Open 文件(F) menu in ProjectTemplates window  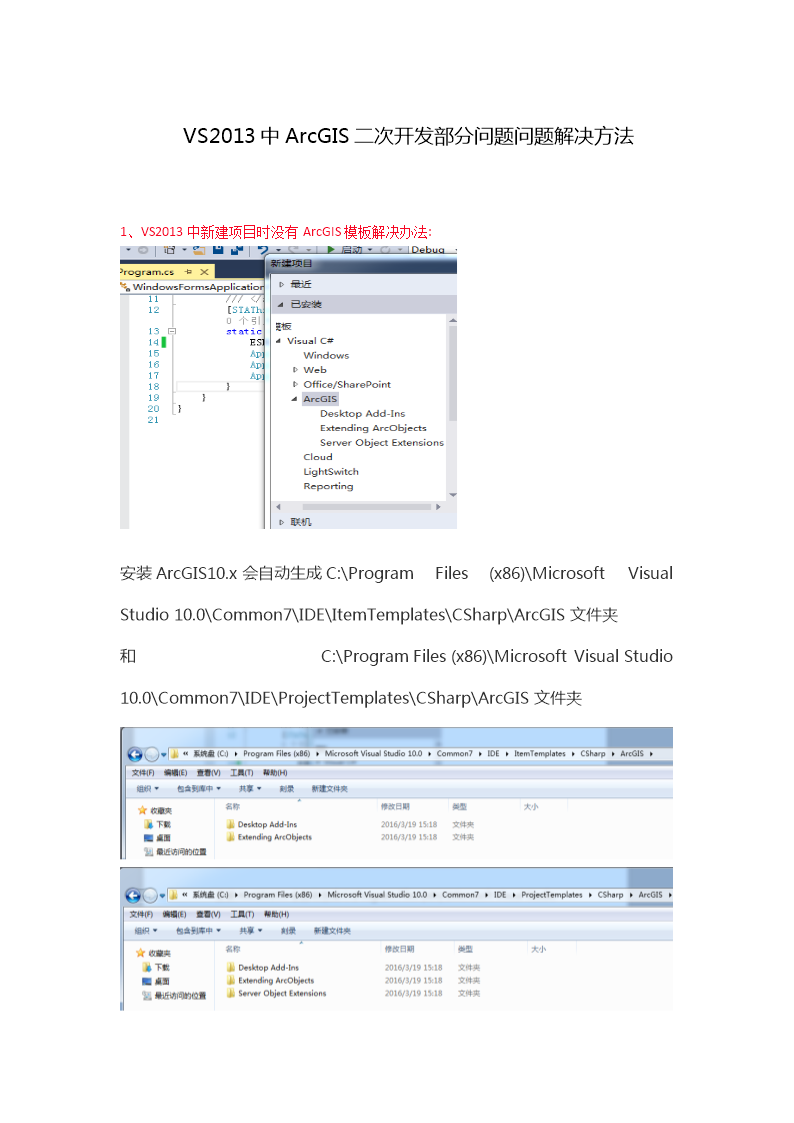click(141, 915)
